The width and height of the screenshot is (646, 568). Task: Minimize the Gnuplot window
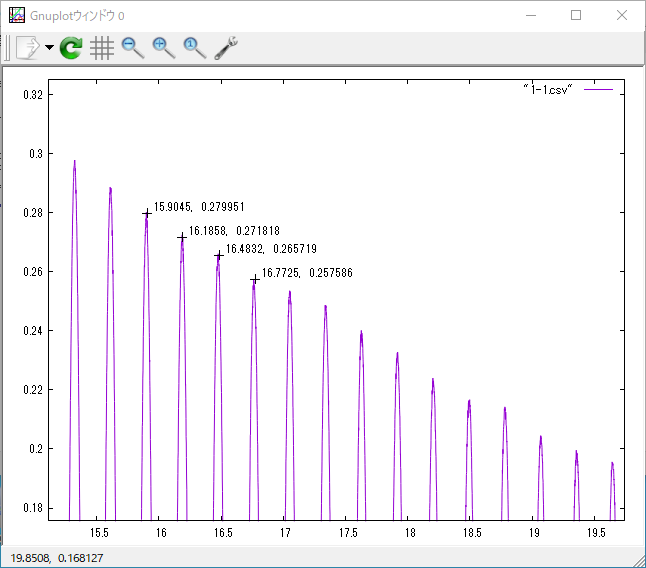pos(530,15)
